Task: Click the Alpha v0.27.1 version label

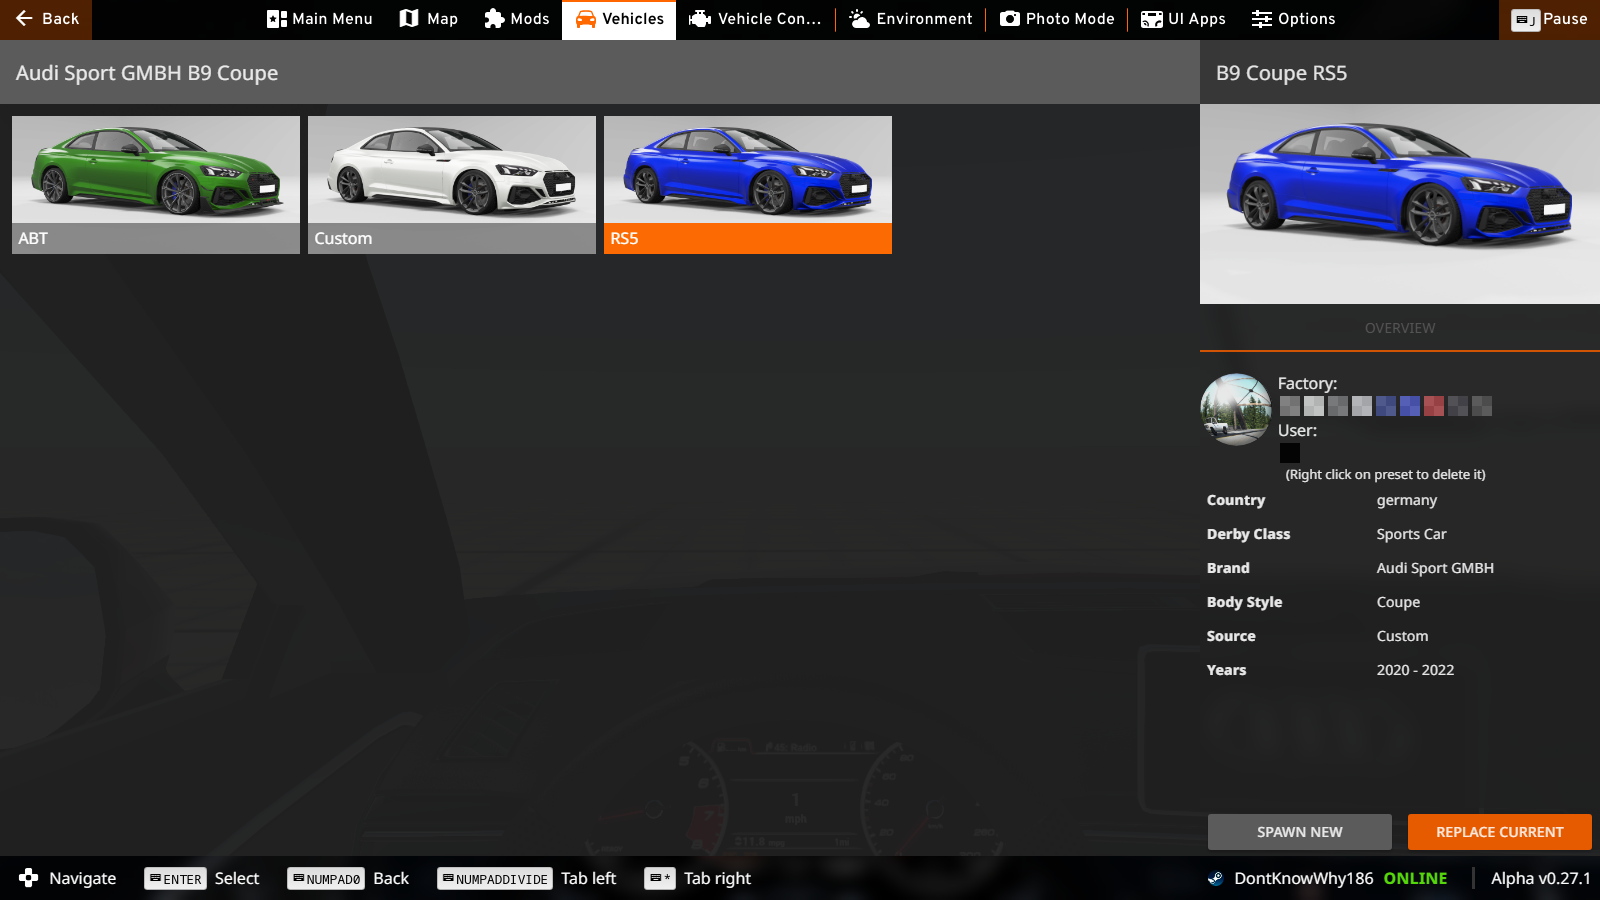Action: (1541, 878)
